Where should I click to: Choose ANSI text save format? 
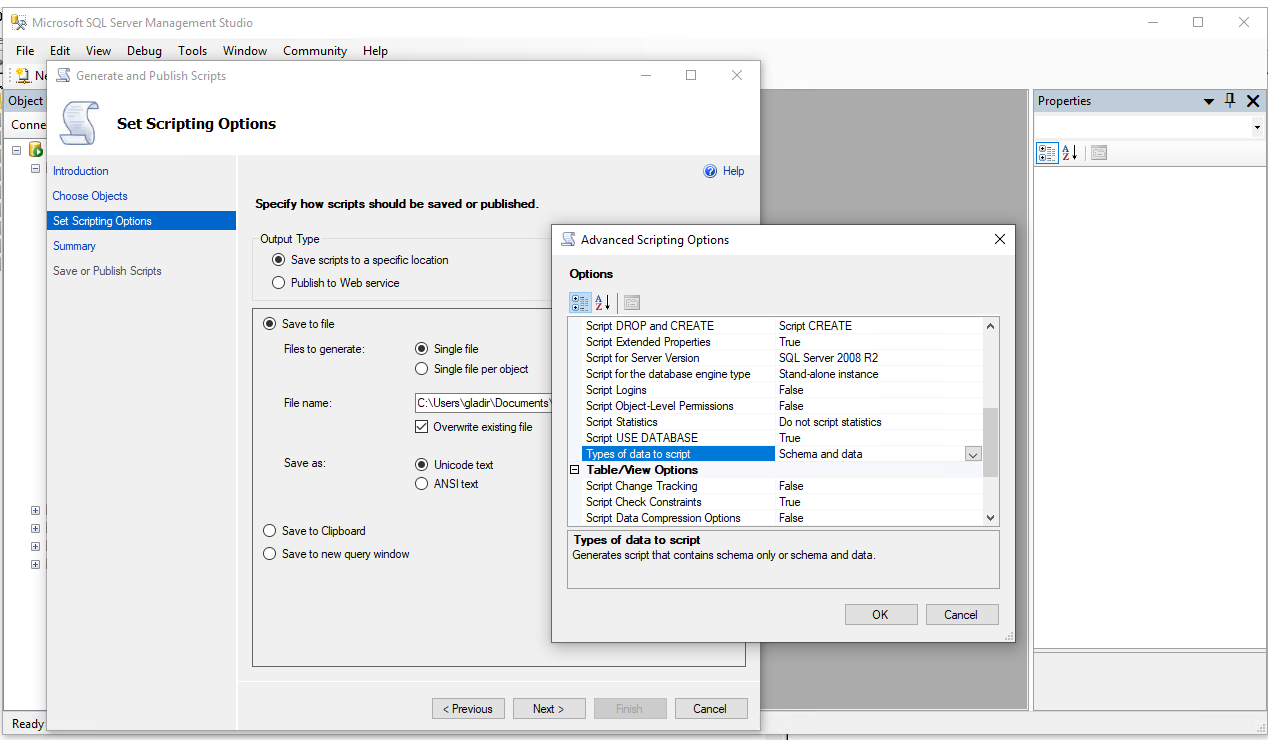point(421,484)
